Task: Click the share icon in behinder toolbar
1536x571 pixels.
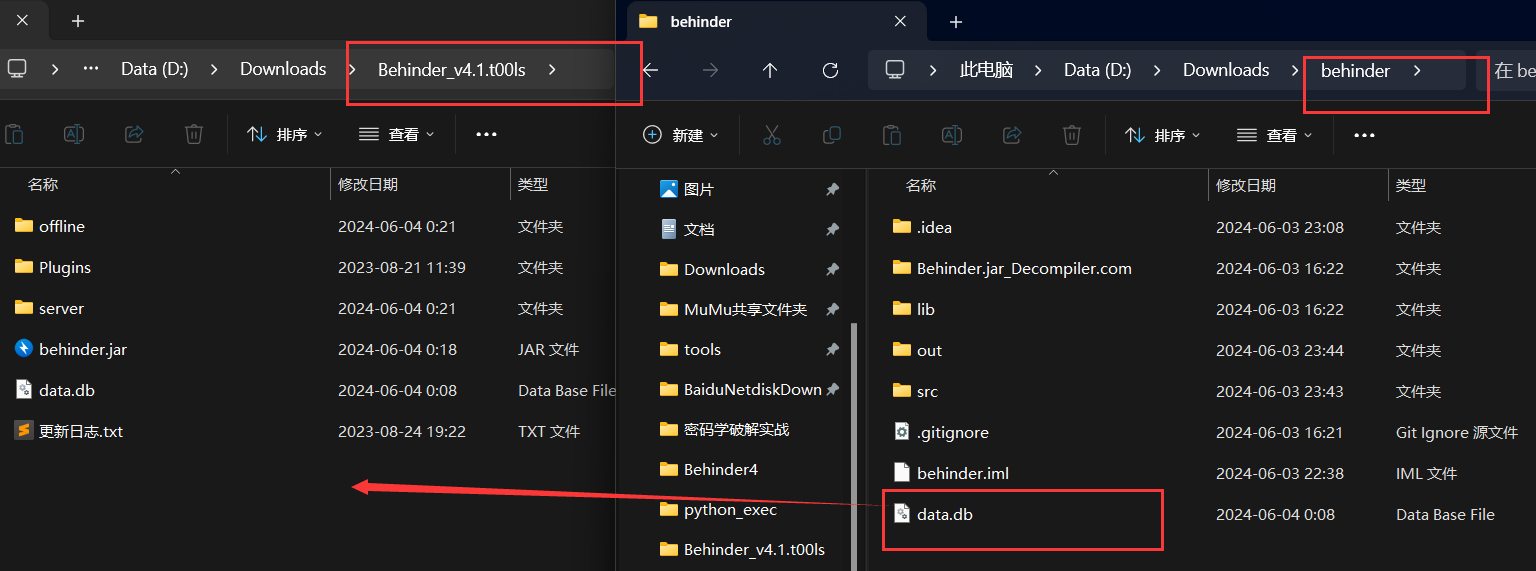Action: point(1012,135)
